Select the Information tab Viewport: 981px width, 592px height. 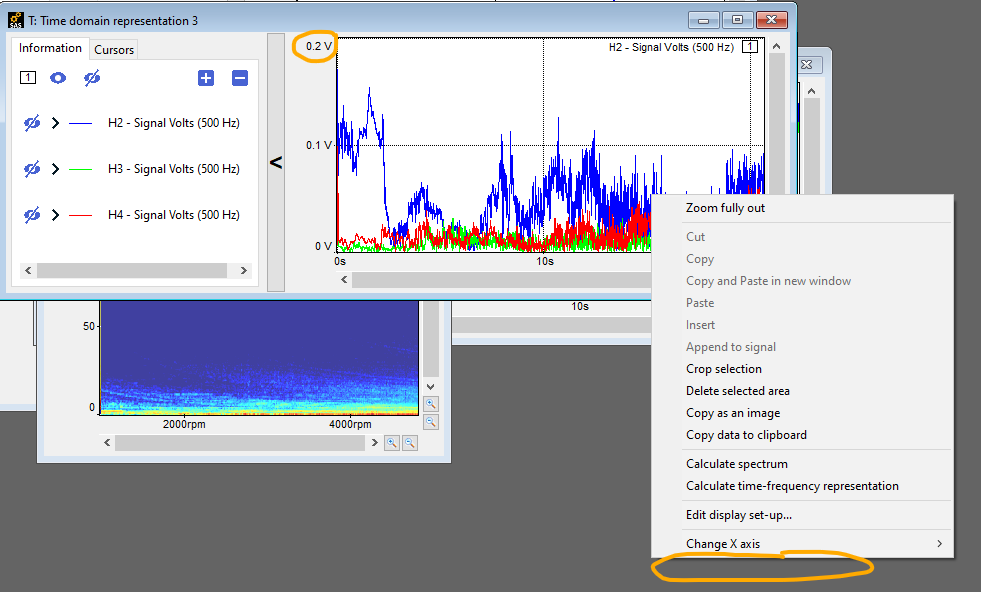point(50,48)
